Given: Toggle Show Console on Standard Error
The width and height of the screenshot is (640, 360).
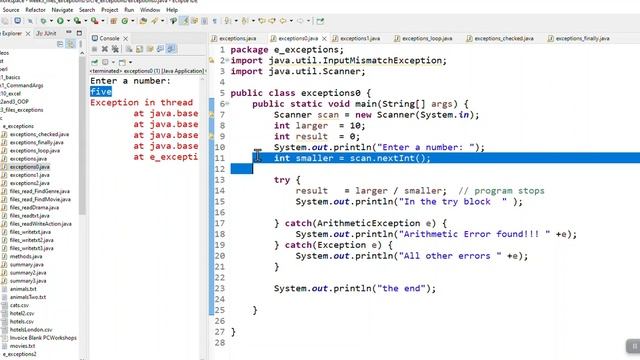Looking at the screenshot, I should click(x=171, y=49).
